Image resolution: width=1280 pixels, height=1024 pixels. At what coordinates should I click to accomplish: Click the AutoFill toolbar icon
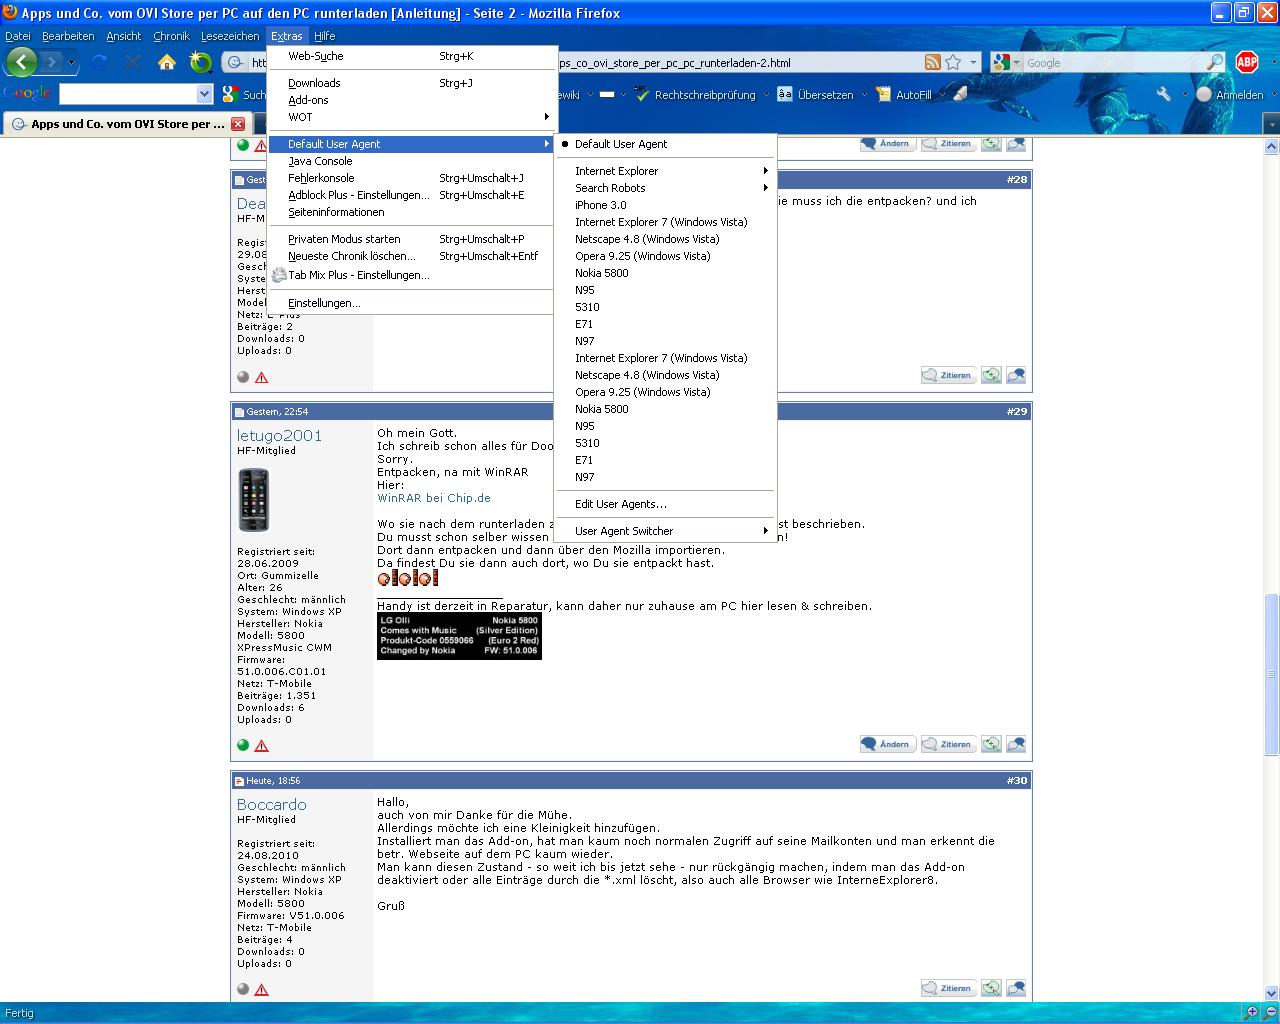[x=883, y=94]
